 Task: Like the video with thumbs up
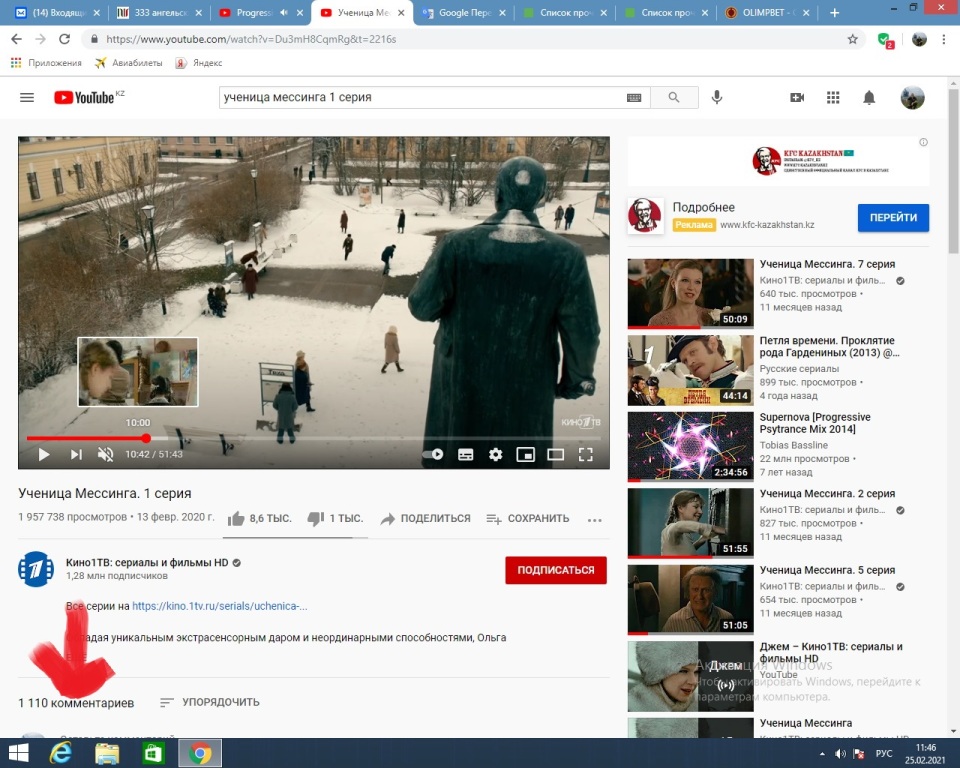coord(260,519)
